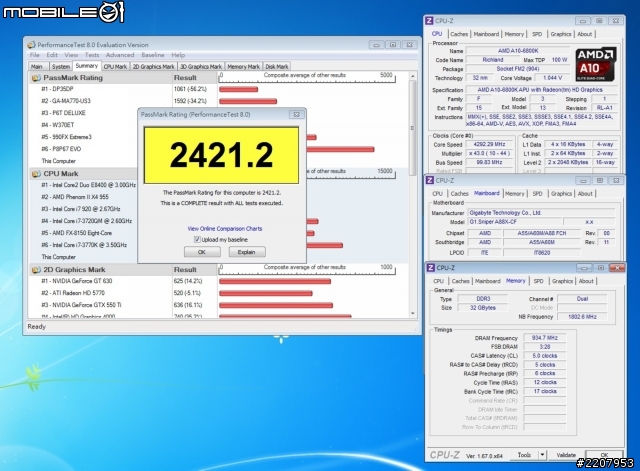
Task: Toggle the Upload my baseline checkbox
Action: click(197, 240)
